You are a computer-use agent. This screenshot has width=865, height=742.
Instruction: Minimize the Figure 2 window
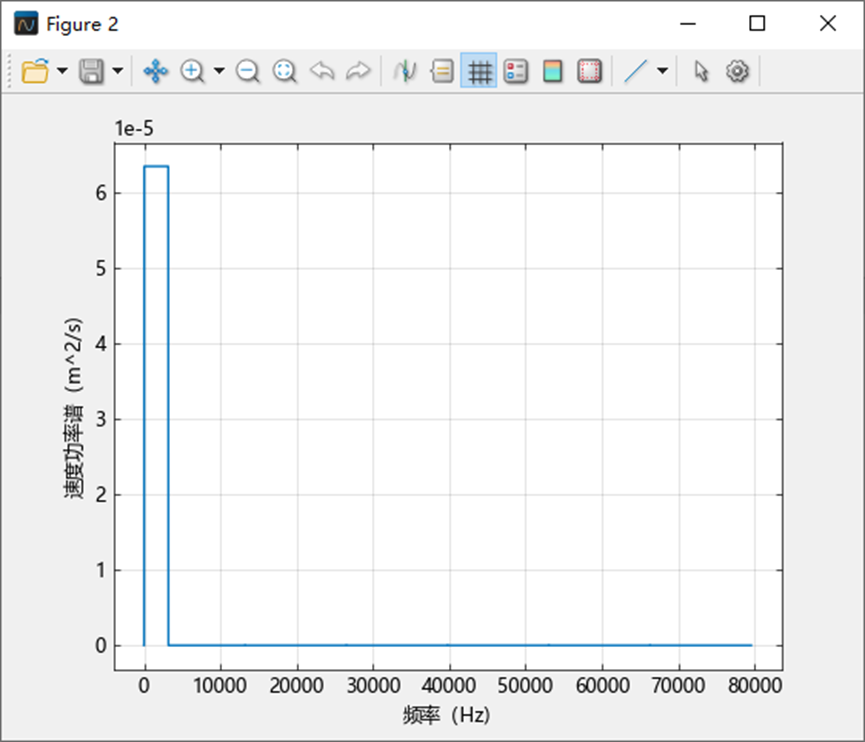(x=688, y=24)
